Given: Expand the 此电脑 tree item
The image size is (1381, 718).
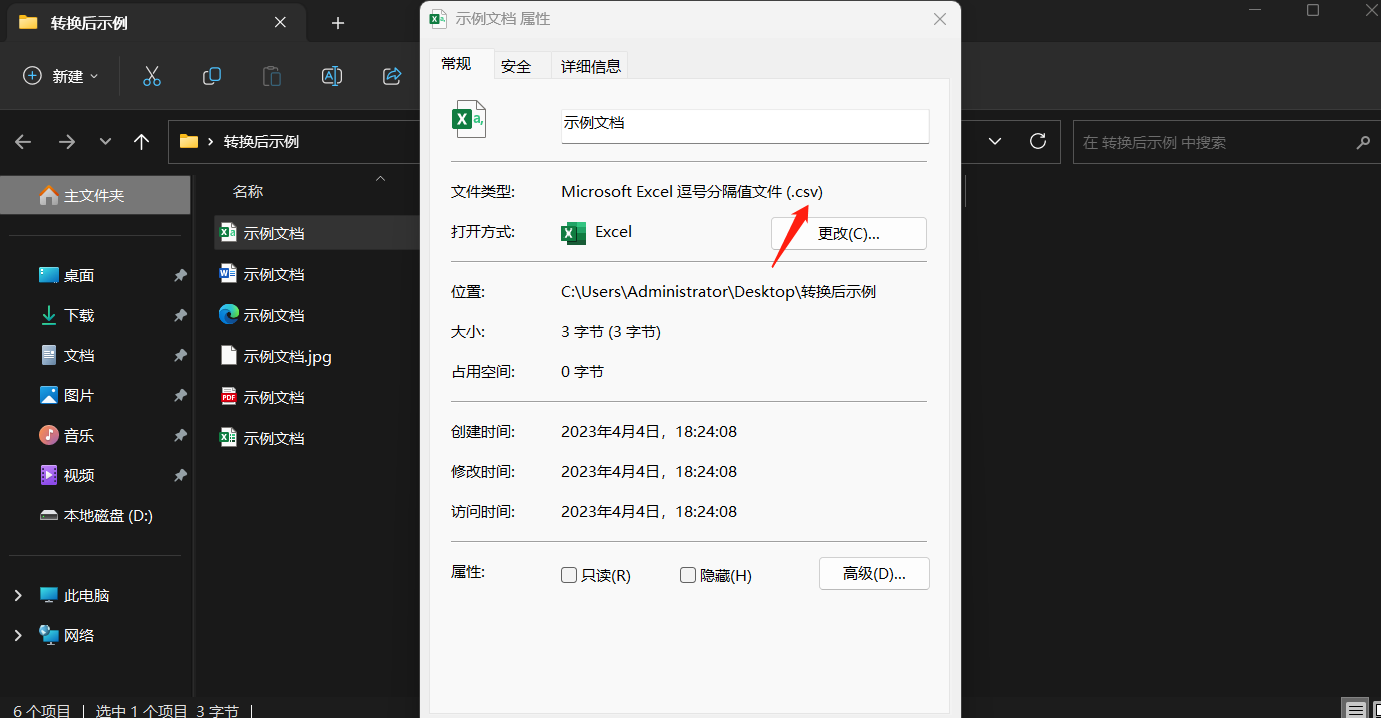Looking at the screenshot, I should tap(18, 594).
